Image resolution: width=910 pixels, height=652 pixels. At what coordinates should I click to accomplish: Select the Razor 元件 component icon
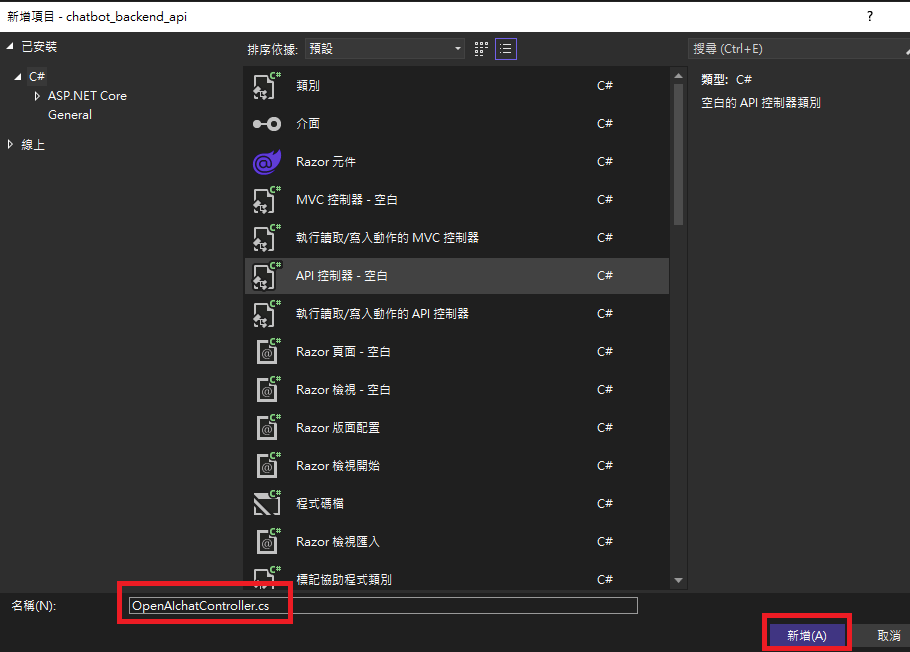point(266,162)
